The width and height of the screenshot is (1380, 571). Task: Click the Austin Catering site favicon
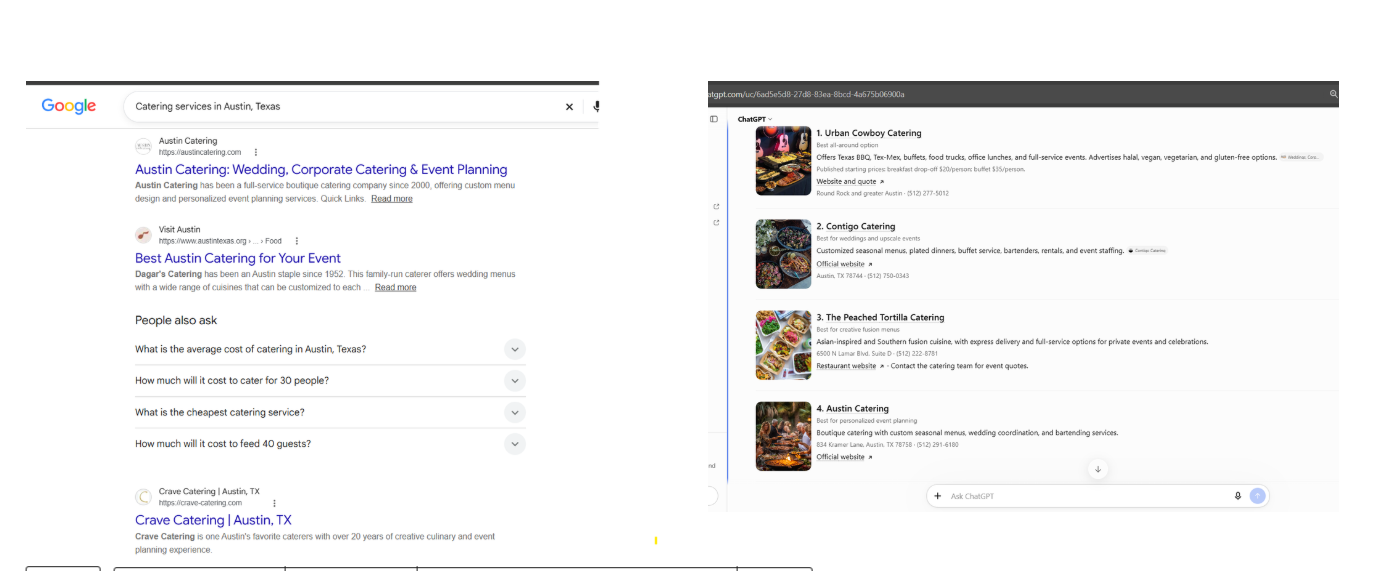pyautogui.click(x=144, y=146)
